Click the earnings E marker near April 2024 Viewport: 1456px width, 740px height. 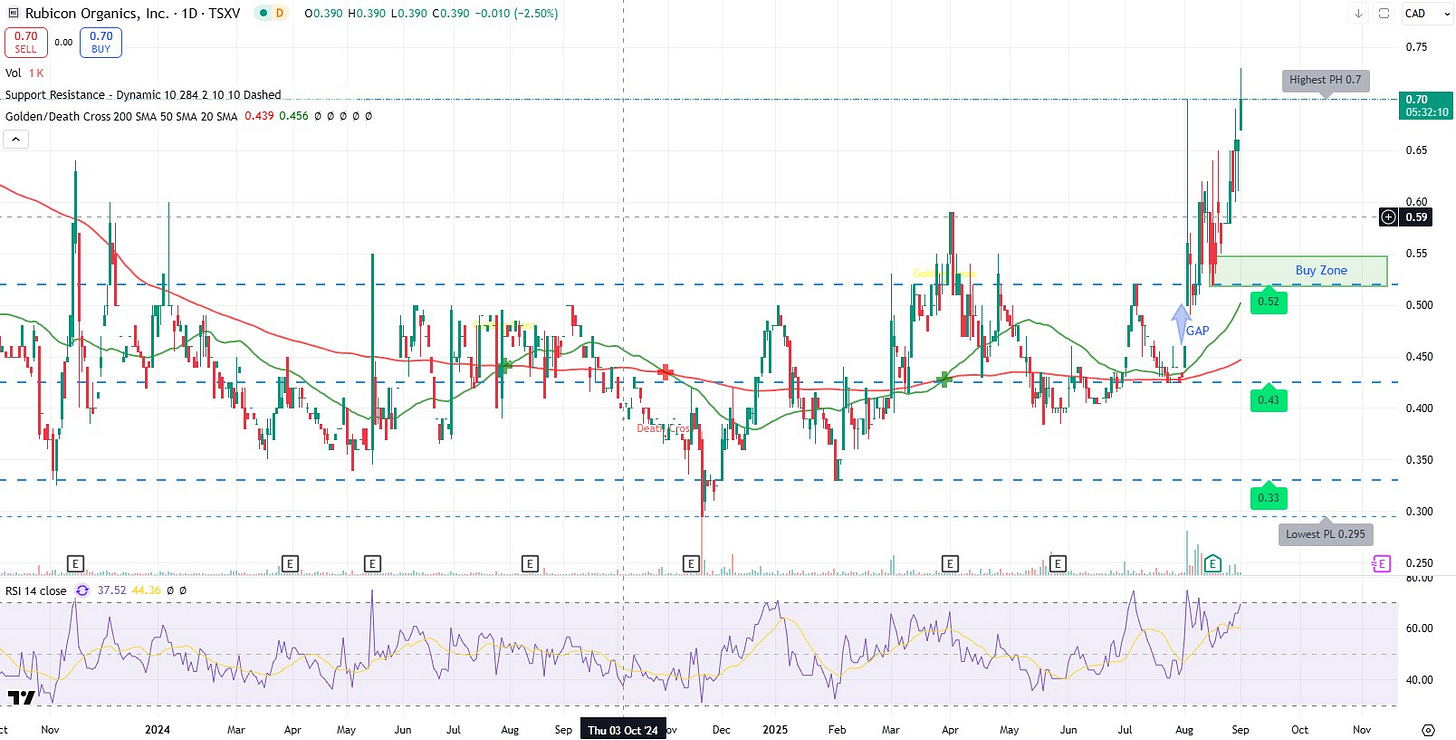coord(290,564)
